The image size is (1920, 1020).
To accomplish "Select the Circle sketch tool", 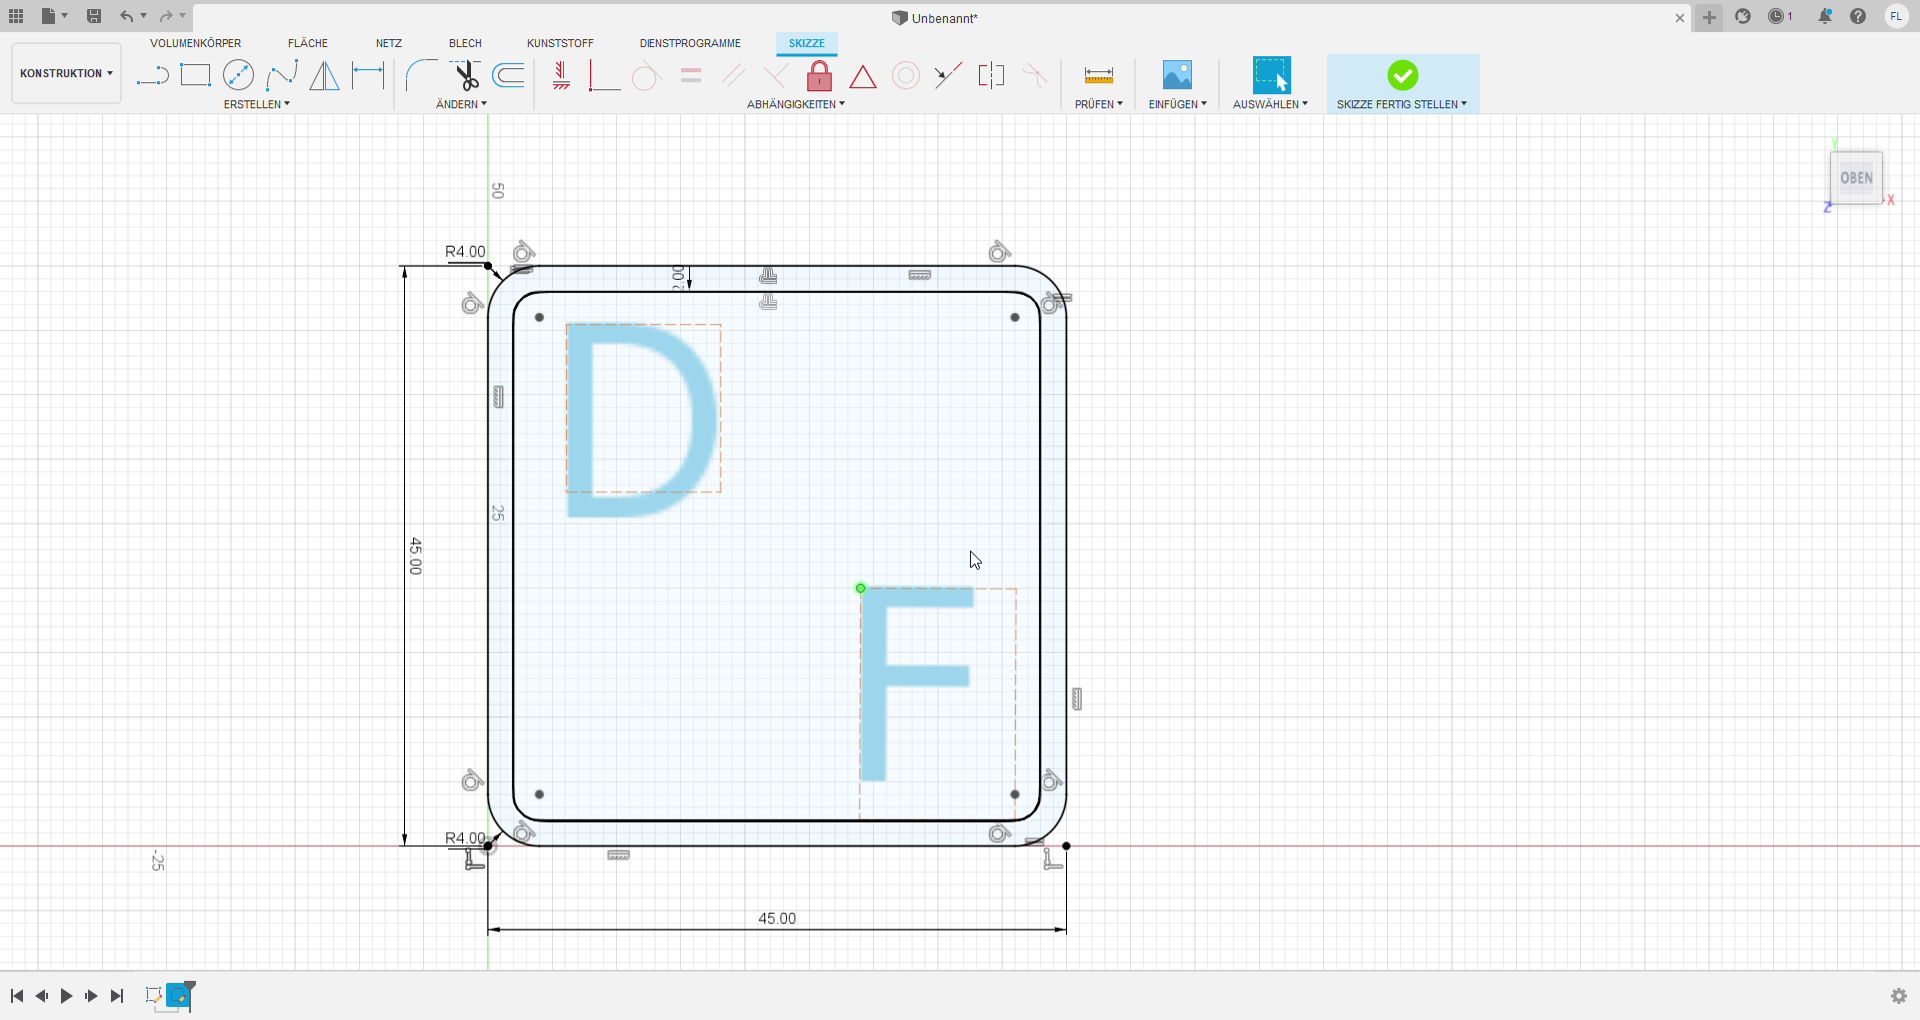I will coord(238,75).
